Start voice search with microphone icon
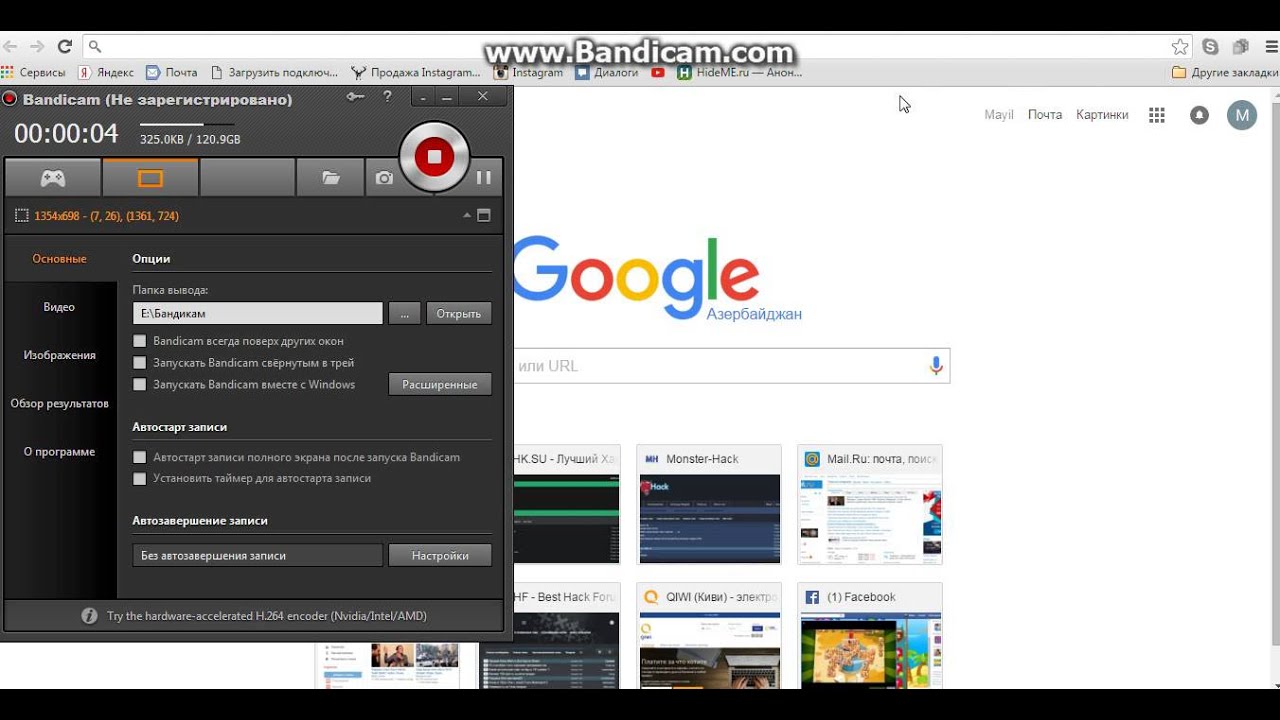Screen dimensions: 1280x720 point(936,366)
